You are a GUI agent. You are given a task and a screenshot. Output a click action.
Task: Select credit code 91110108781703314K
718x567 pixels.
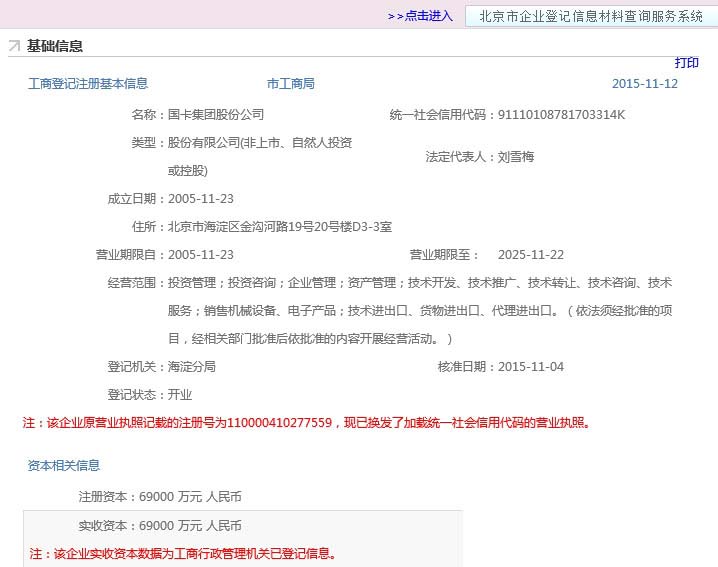point(561,114)
